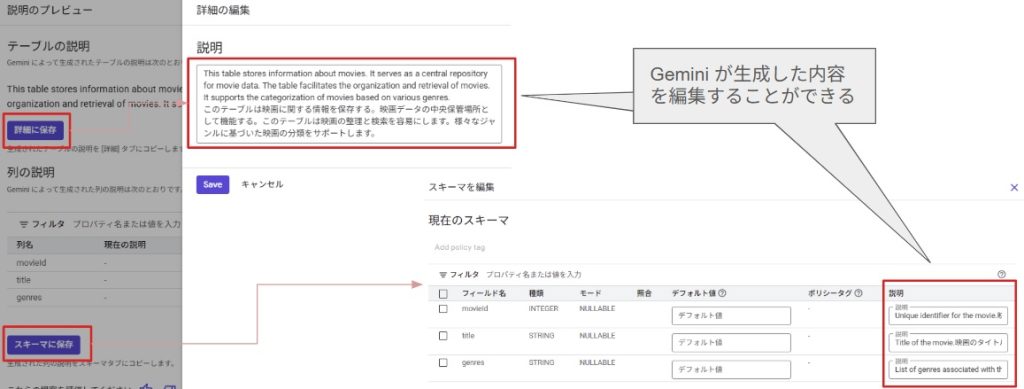
Task: Click help icon next to デフォルト値 header
Action: (x=723, y=294)
